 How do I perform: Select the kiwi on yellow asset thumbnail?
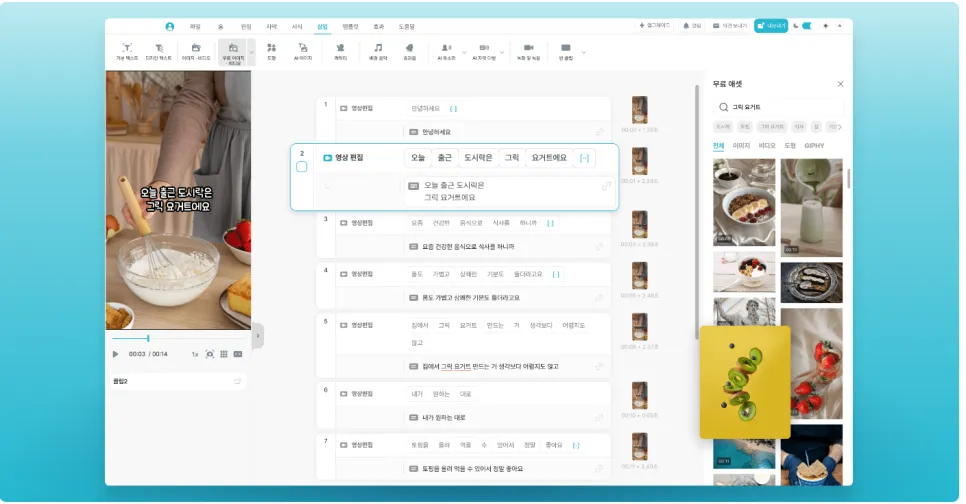pos(745,382)
